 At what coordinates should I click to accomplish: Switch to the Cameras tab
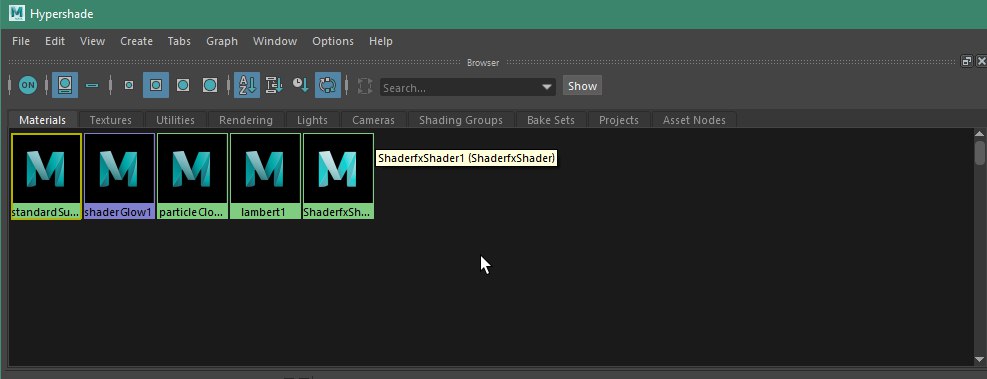[x=373, y=120]
